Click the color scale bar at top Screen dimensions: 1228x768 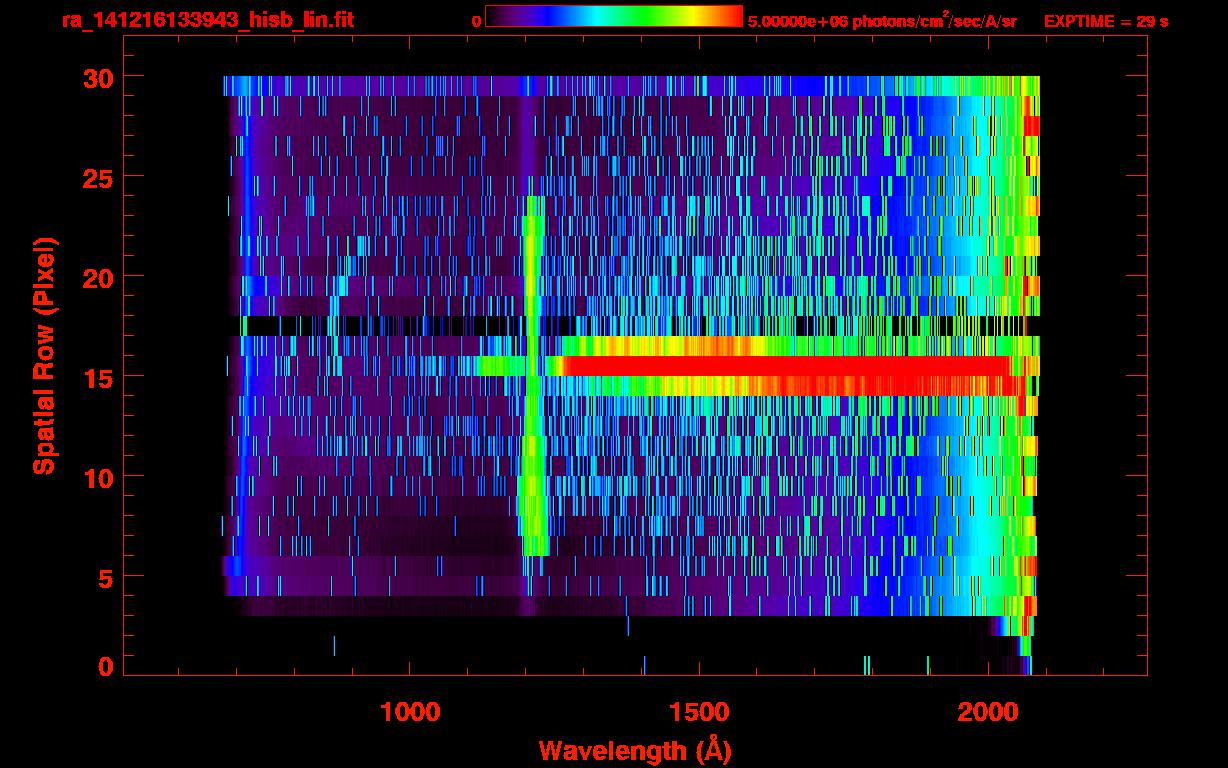[614, 17]
